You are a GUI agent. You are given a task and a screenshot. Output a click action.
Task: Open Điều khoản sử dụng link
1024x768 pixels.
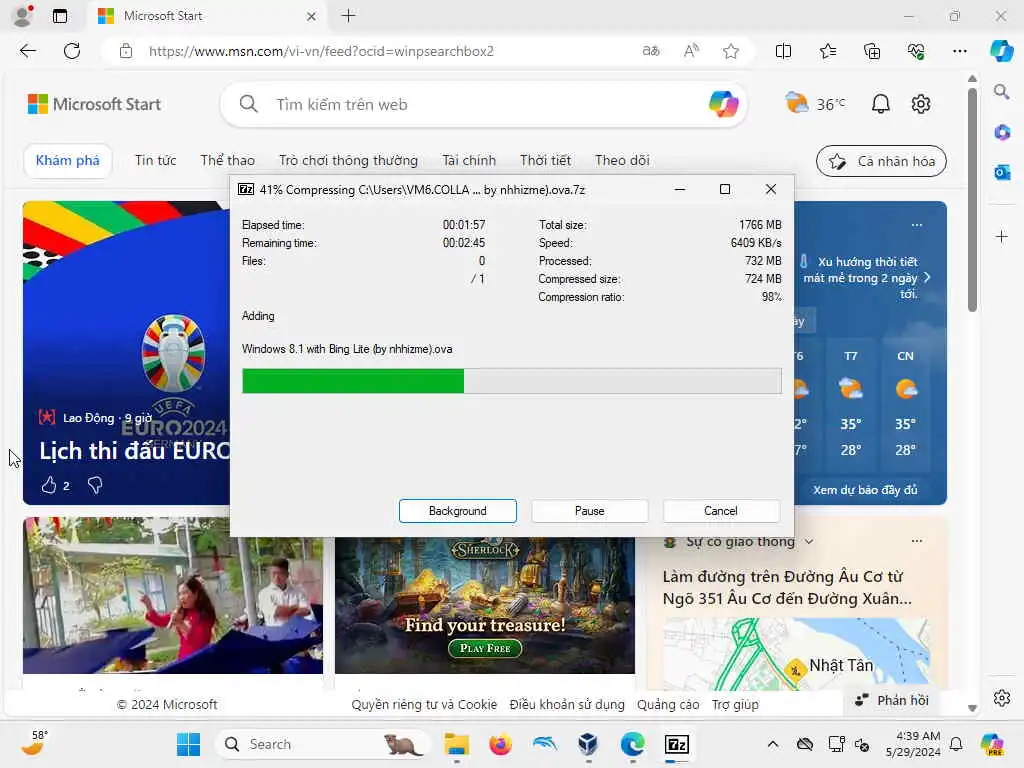pos(567,705)
